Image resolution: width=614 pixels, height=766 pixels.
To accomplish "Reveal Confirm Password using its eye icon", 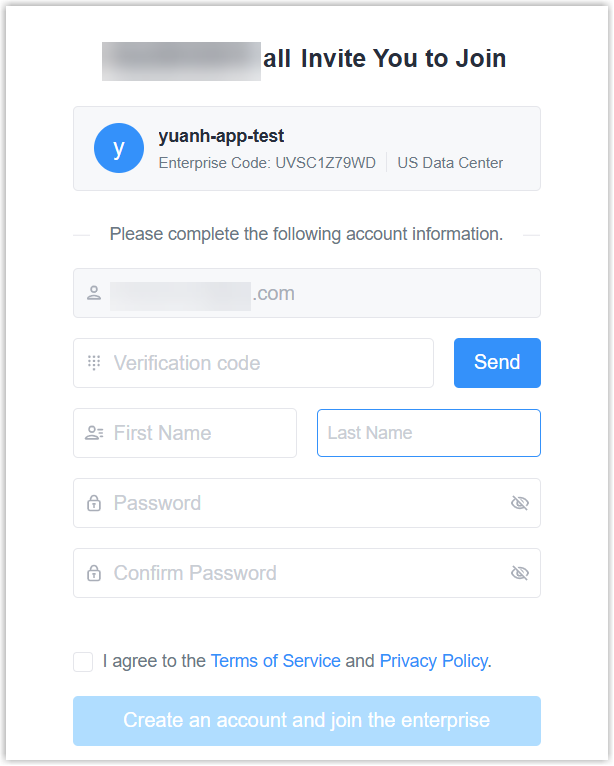I will 519,573.
